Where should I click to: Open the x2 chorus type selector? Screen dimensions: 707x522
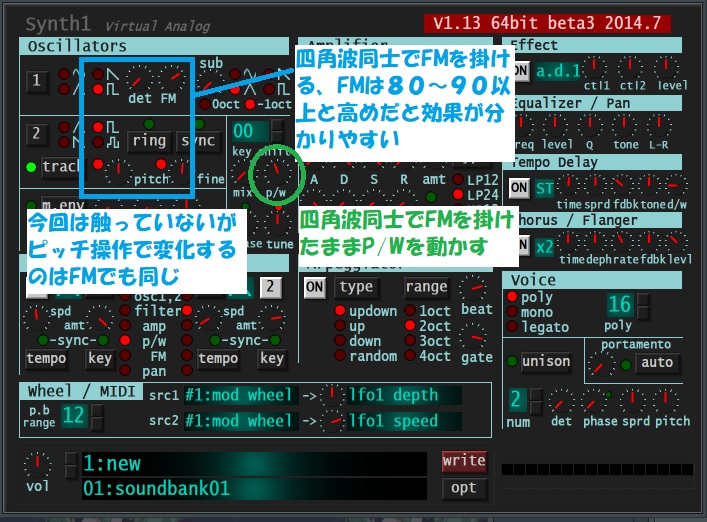coord(545,247)
